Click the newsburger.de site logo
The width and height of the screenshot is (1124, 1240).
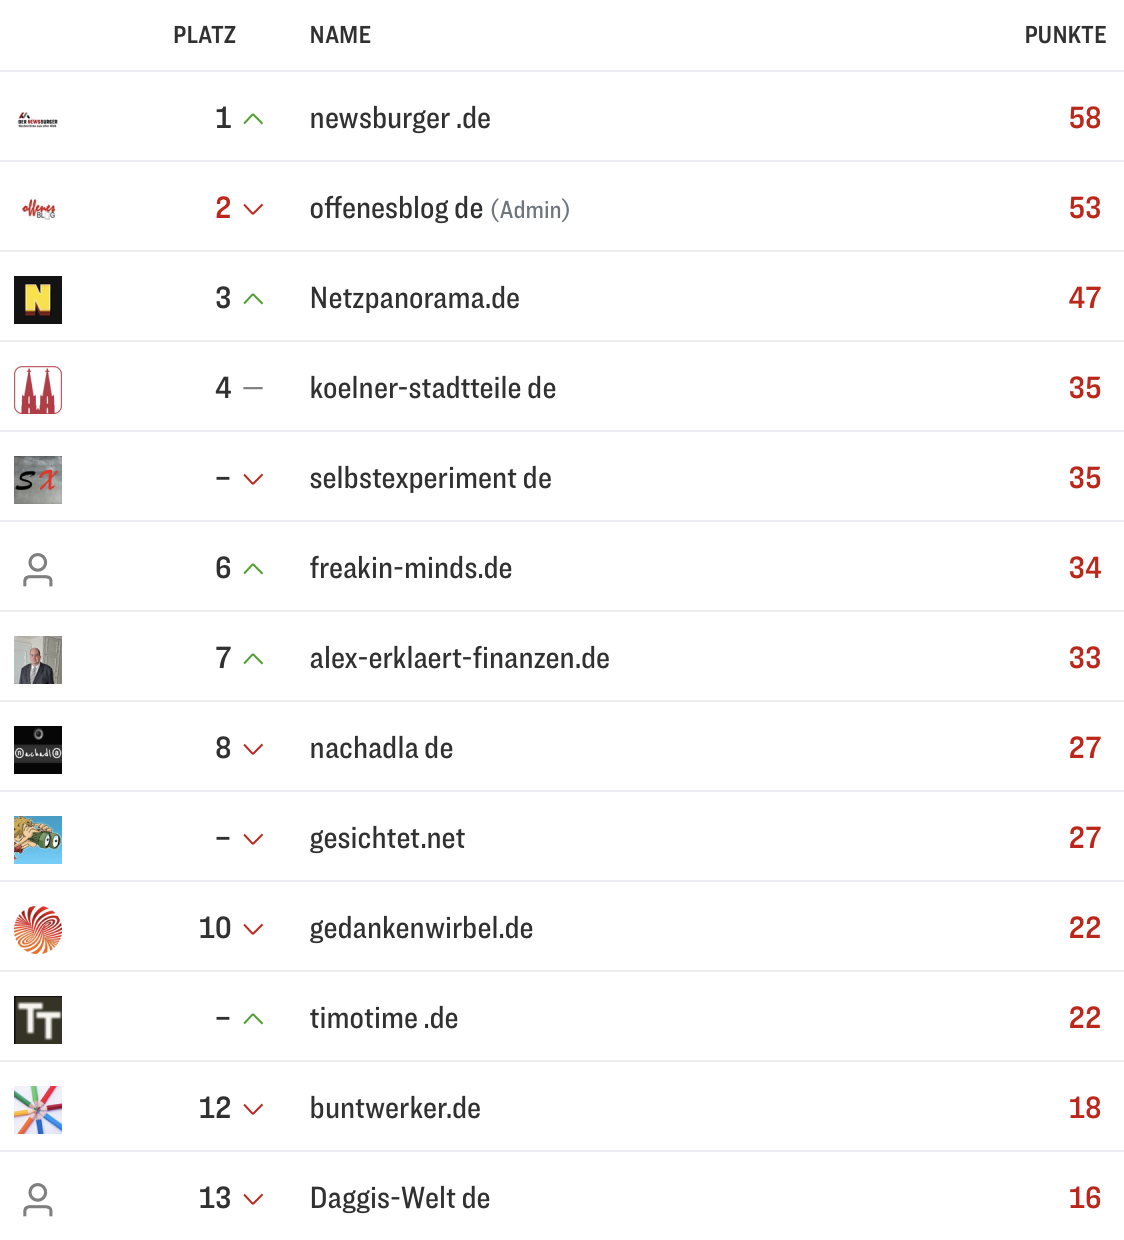pyautogui.click(x=37, y=118)
